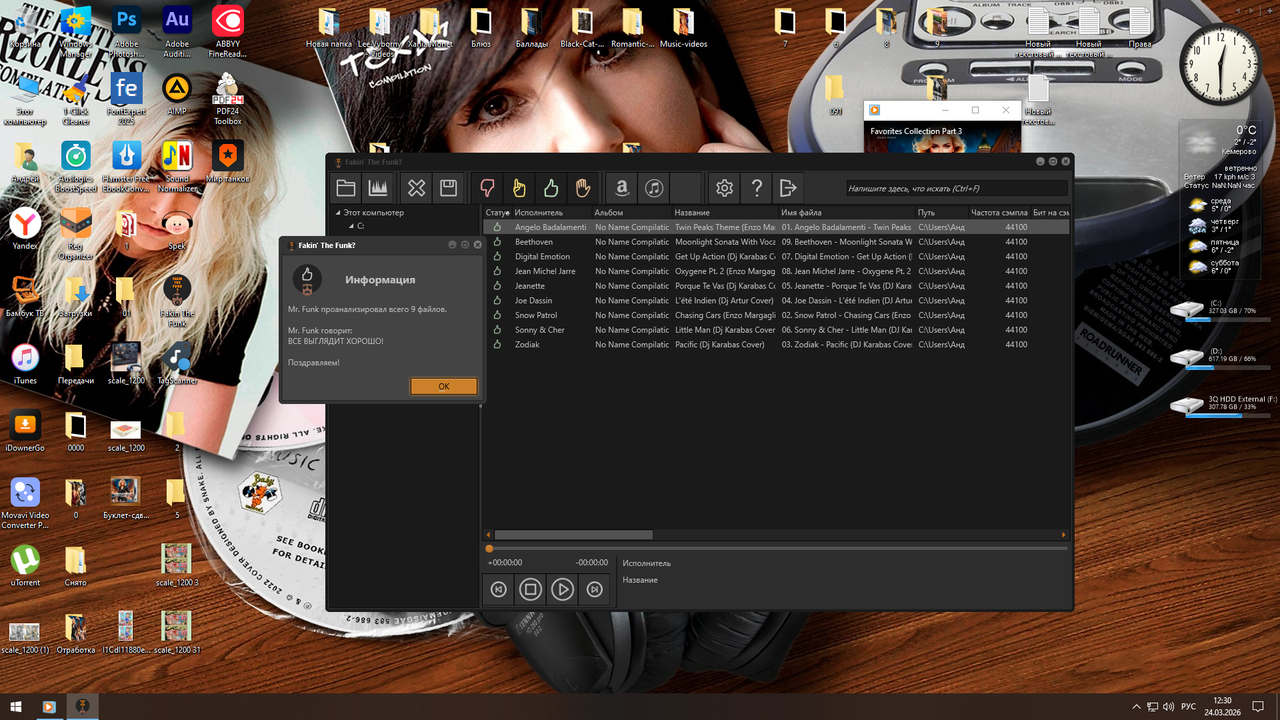Collapse the C: drive tree node
The image size is (1280, 720).
point(351,226)
